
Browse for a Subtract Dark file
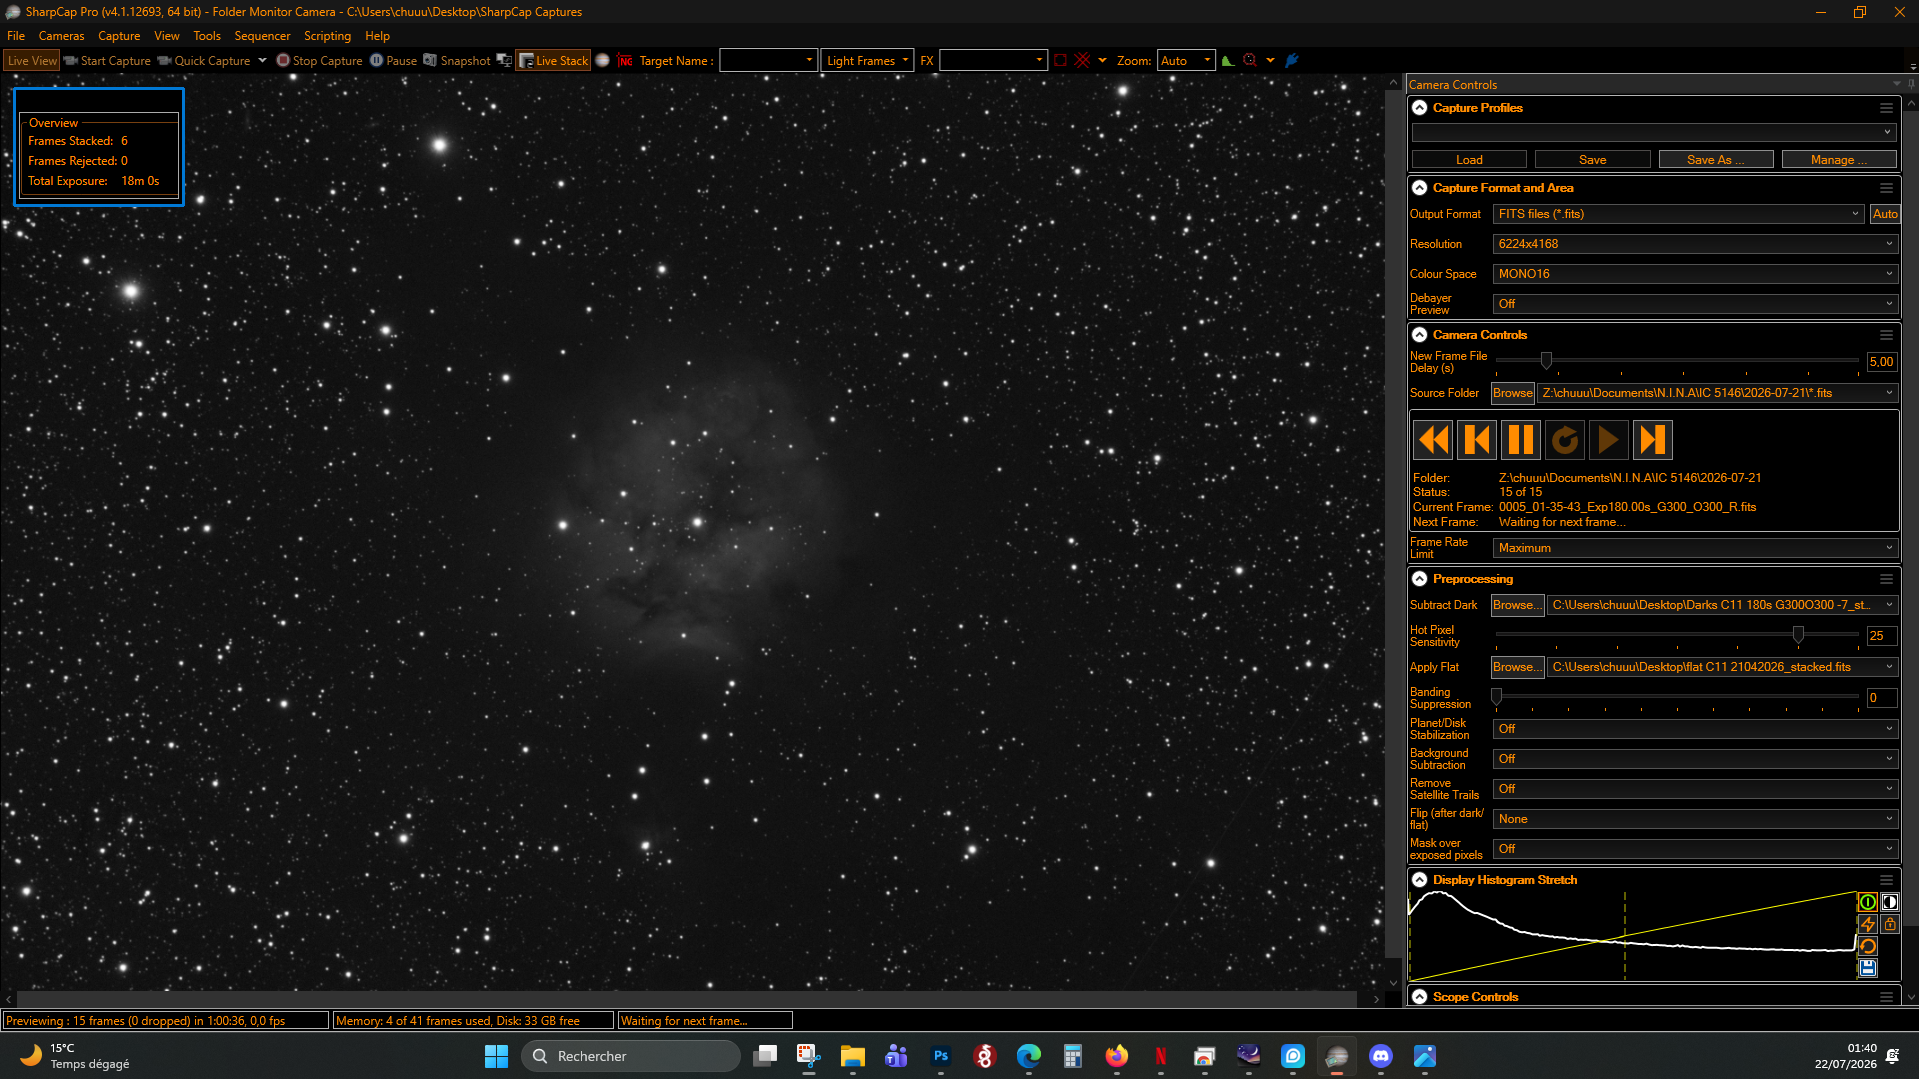tap(1517, 605)
